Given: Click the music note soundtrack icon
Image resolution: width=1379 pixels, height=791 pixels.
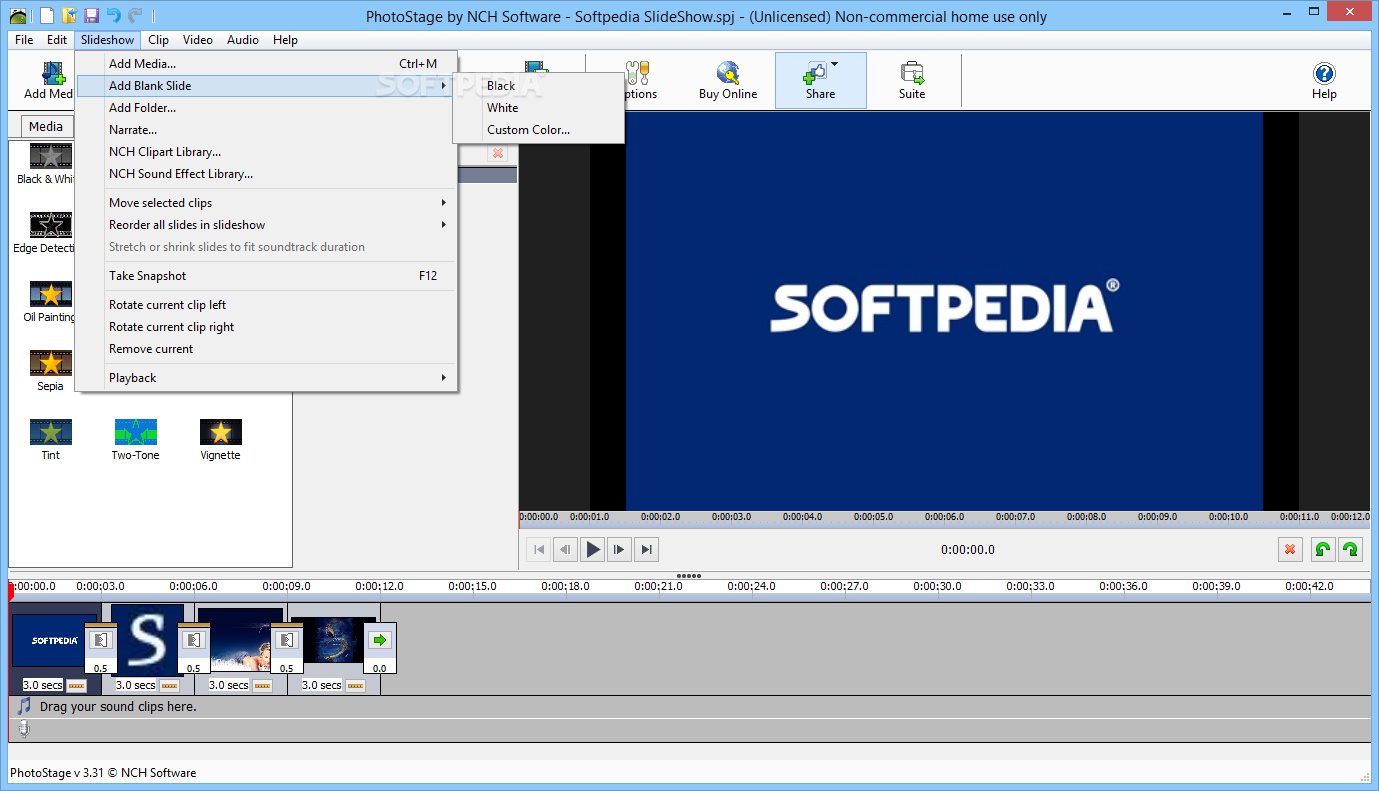Looking at the screenshot, I should [x=24, y=706].
